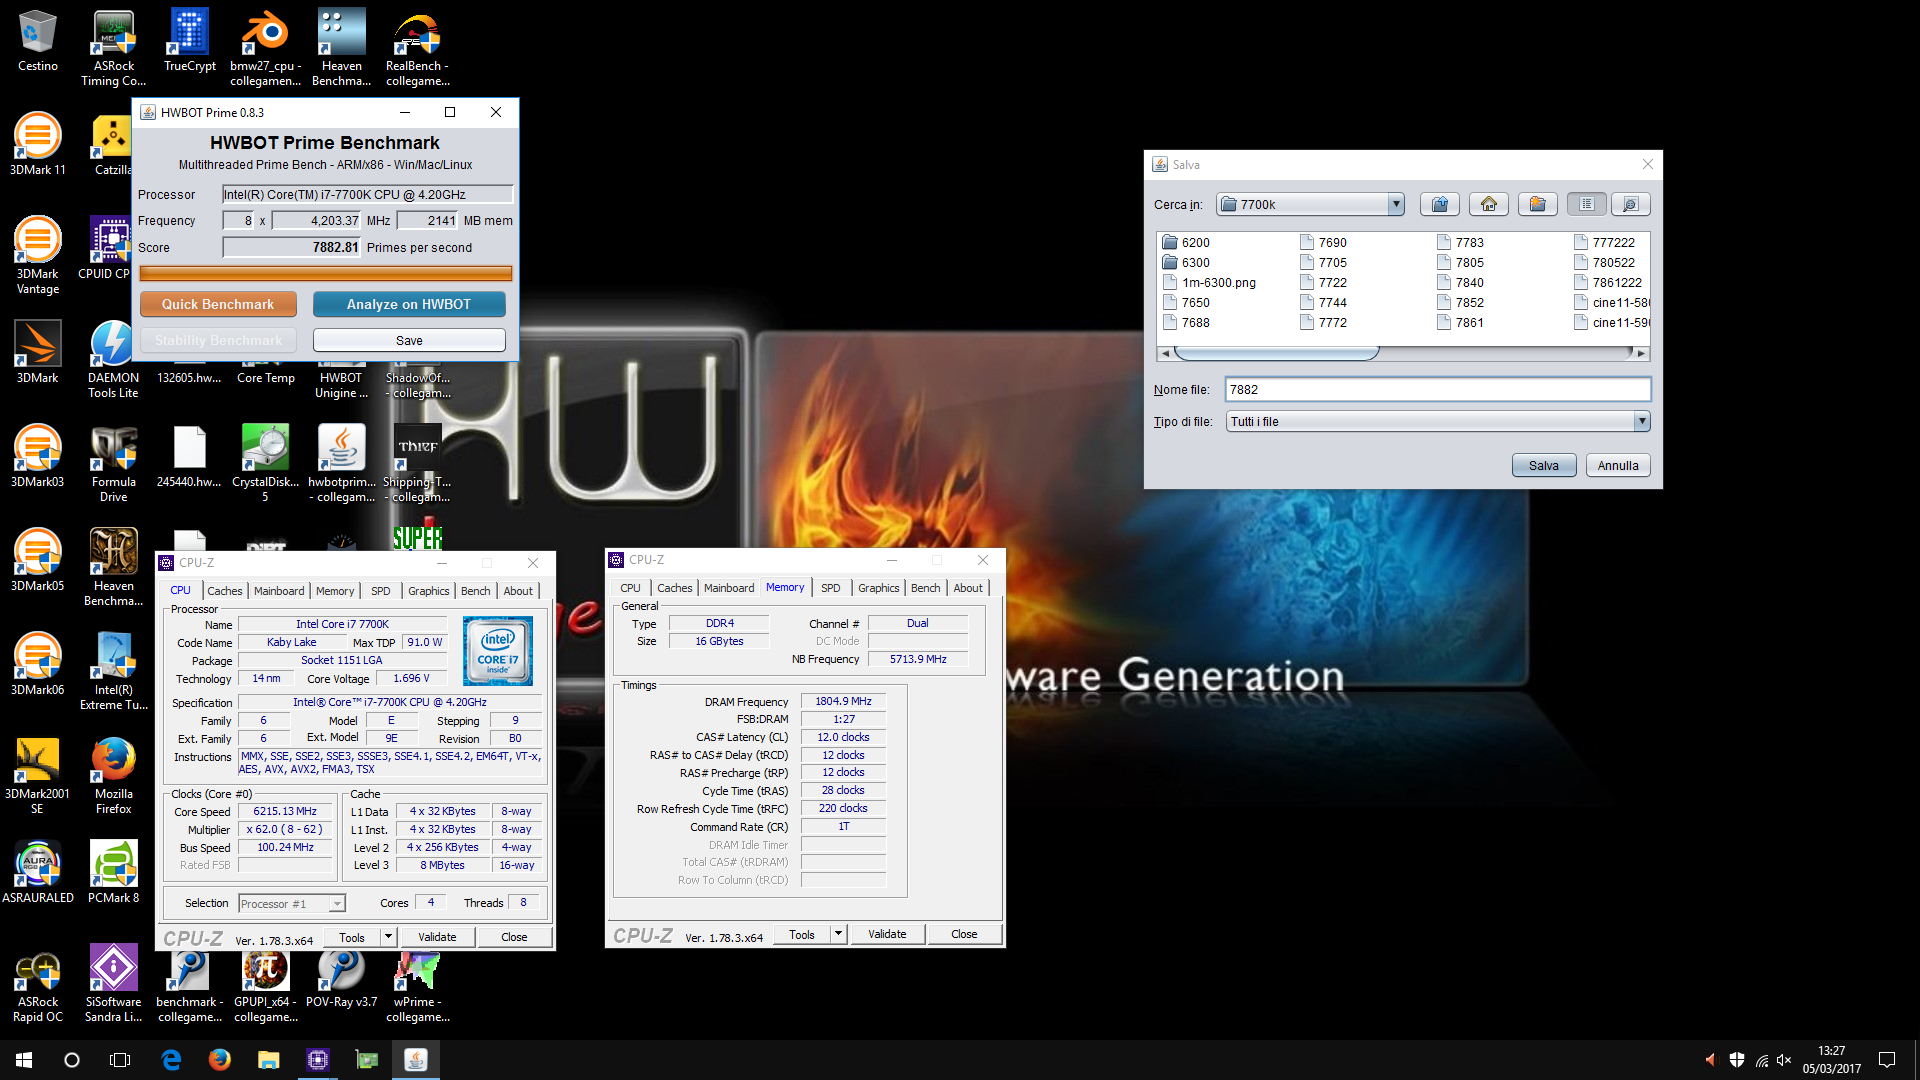
Task: Open POV-Ray v3.7 desktop icon
Action: click(342, 980)
